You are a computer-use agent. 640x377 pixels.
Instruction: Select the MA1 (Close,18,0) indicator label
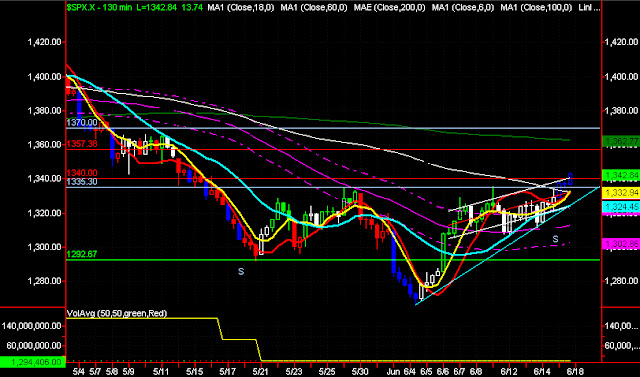click(x=240, y=8)
